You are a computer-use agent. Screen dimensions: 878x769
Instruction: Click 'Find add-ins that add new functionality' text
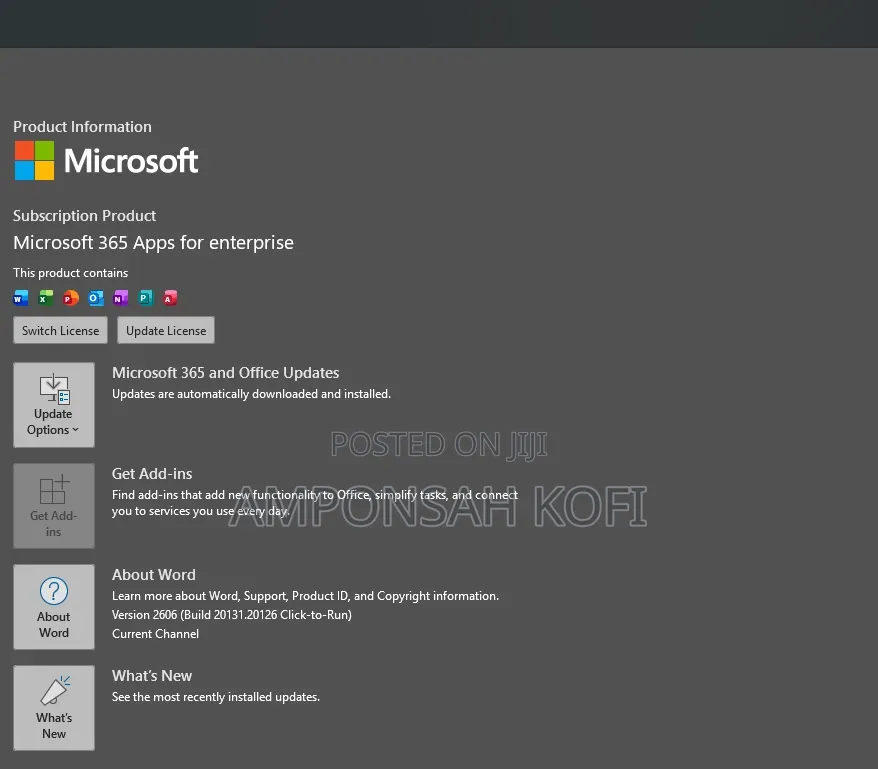point(315,503)
